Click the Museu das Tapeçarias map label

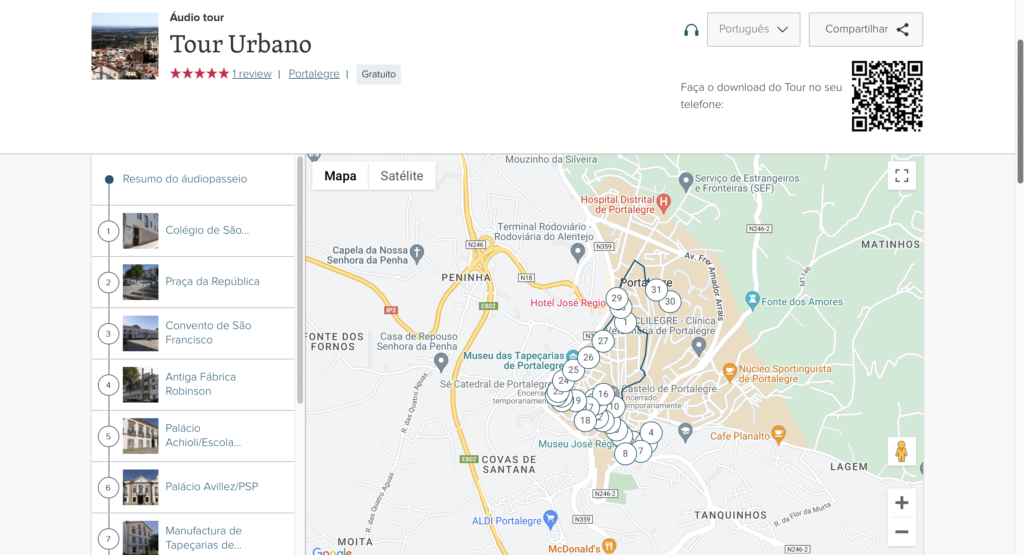coord(513,360)
